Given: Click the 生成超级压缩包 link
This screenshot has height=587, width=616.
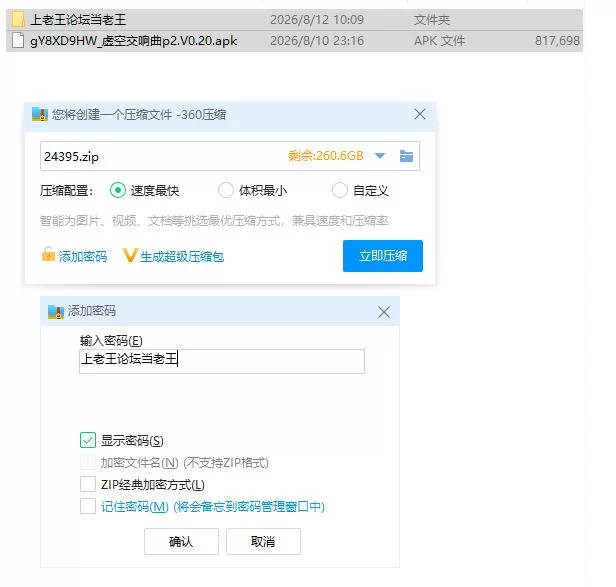Looking at the screenshot, I should click(x=182, y=257).
